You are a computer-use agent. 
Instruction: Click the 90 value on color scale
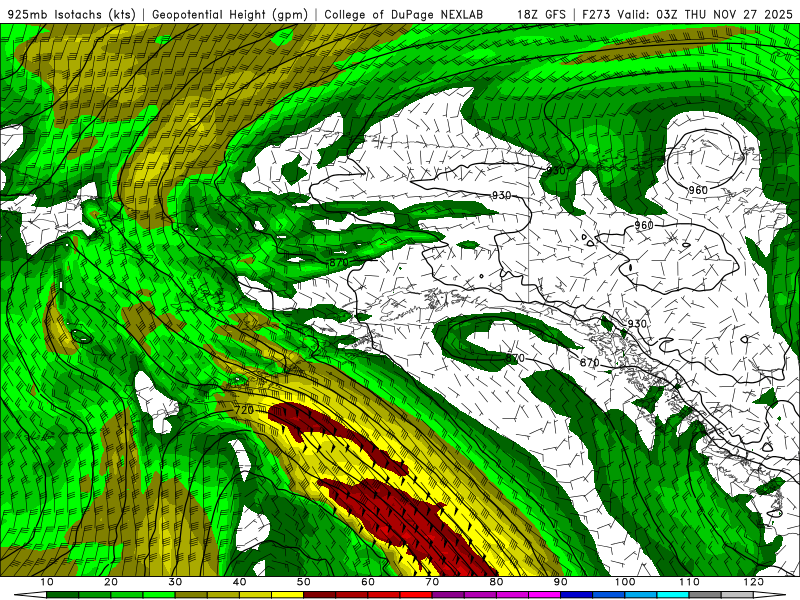(x=561, y=582)
